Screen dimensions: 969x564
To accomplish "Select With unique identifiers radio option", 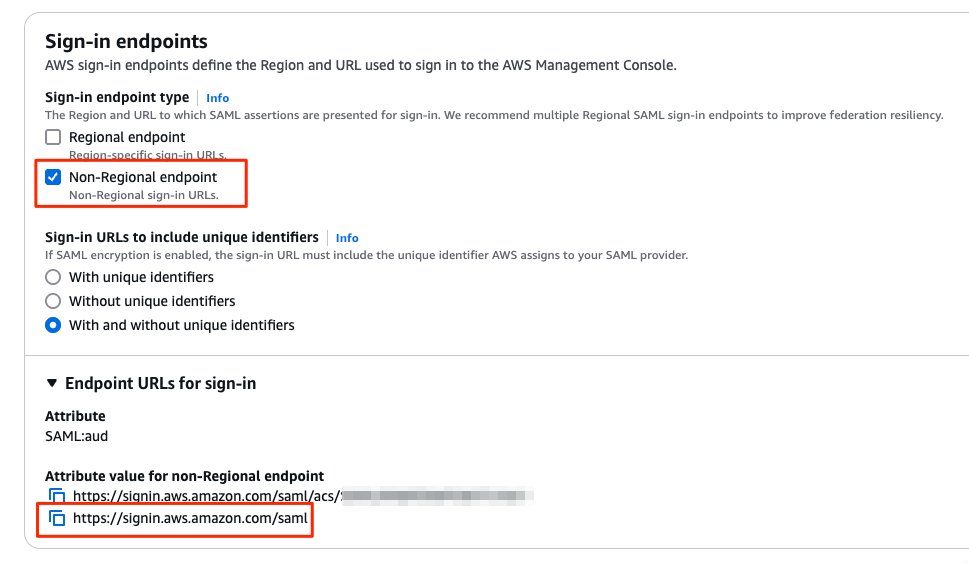I will pyautogui.click(x=53, y=277).
